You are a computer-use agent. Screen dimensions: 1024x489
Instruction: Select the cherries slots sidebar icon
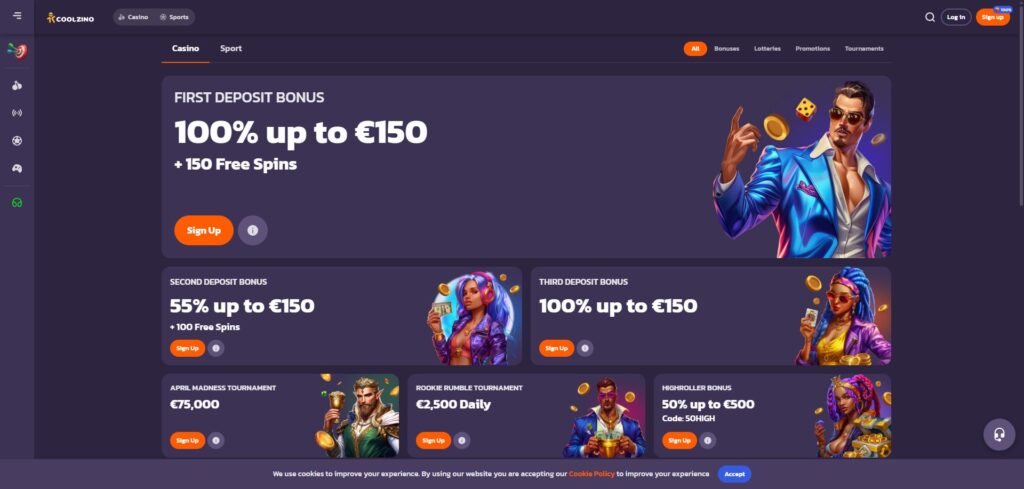click(x=17, y=86)
